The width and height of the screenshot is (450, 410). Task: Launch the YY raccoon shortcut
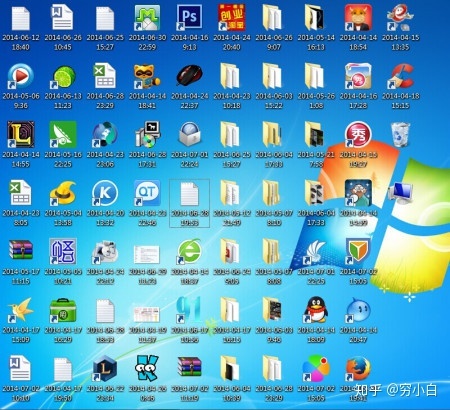click(147, 76)
